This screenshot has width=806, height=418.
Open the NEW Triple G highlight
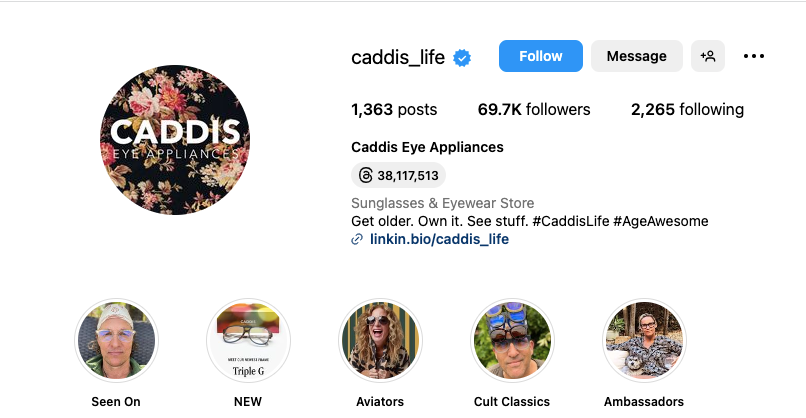[x=248, y=340]
